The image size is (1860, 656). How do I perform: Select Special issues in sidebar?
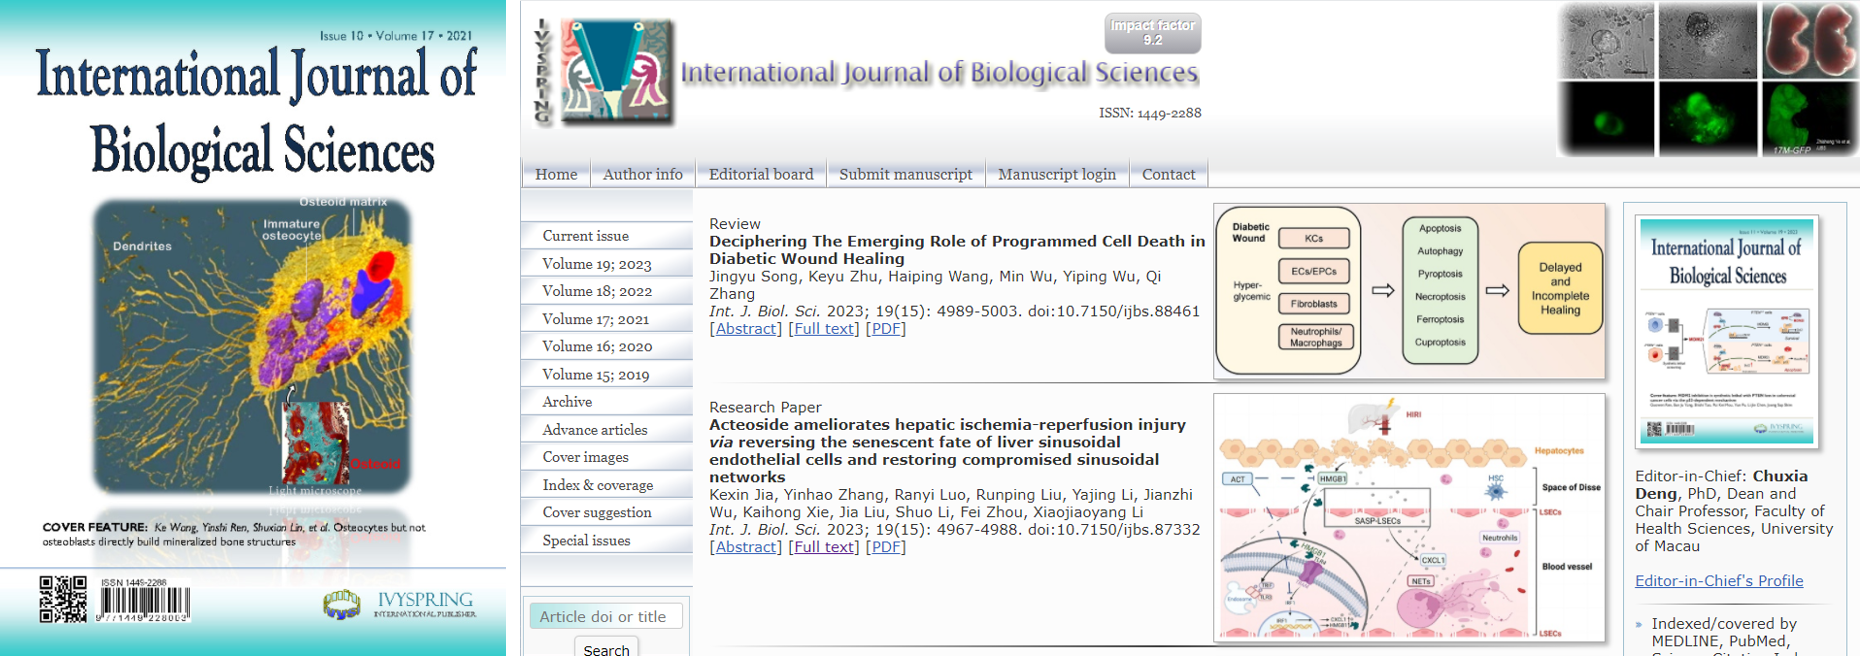(586, 540)
